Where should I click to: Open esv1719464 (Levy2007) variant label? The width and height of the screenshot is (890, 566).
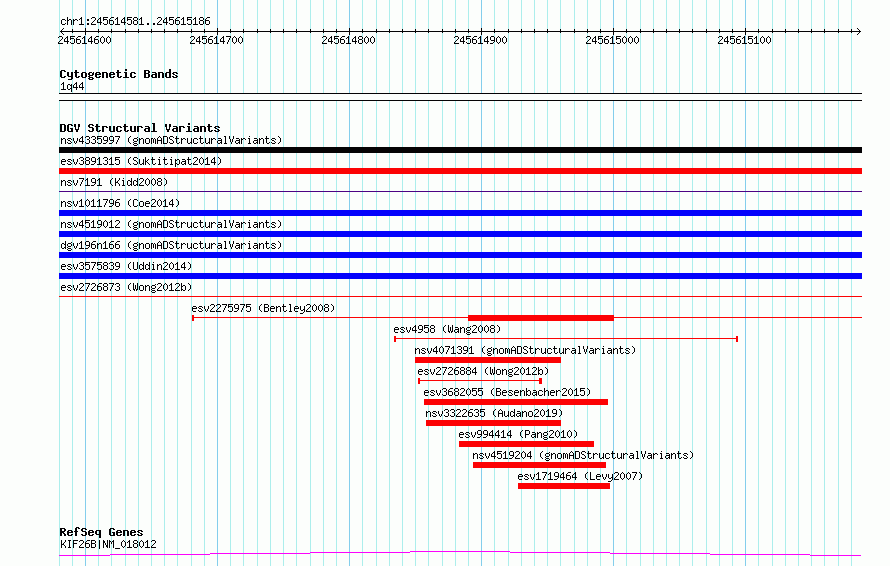click(x=580, y=476)
